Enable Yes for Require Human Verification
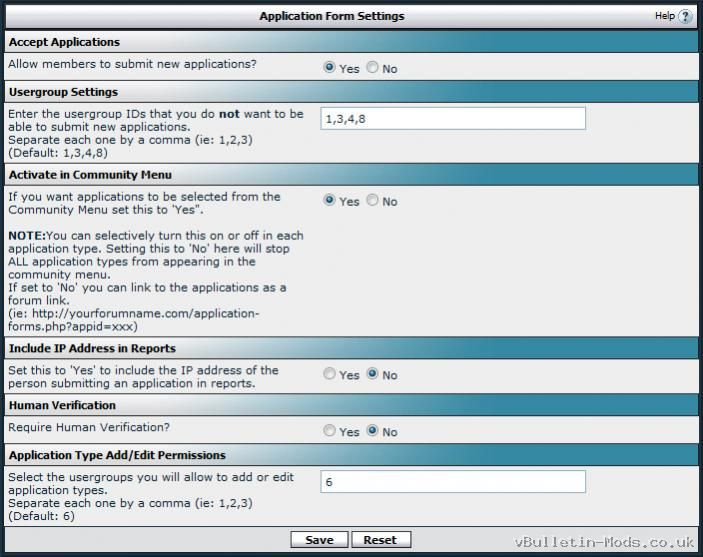Screen dimensions: 703x557 330,432
